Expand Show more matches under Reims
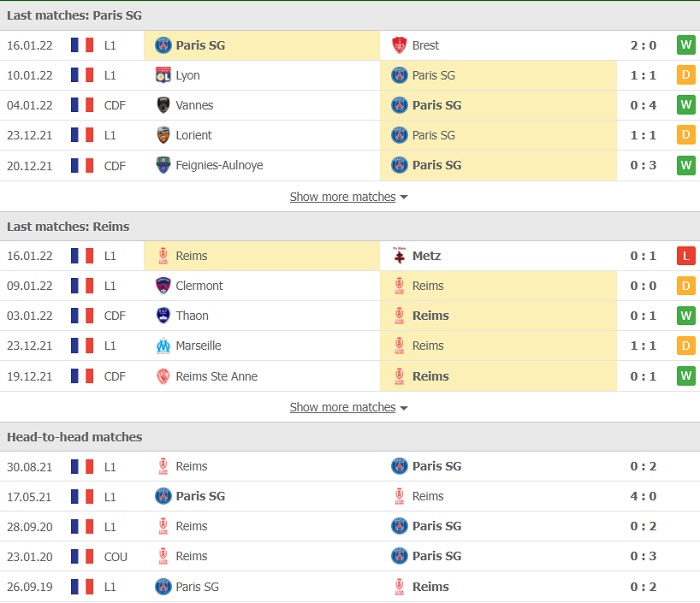This screenshot has width=700, height=603. click(x=342, y=407)
